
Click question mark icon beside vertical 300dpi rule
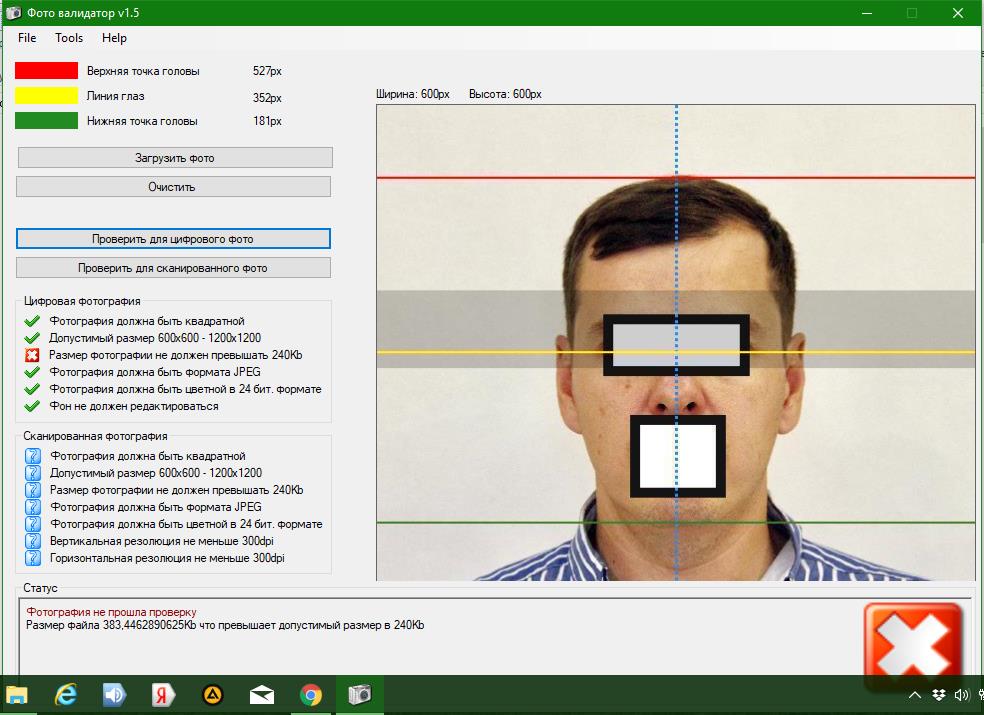tap(33, 541)
